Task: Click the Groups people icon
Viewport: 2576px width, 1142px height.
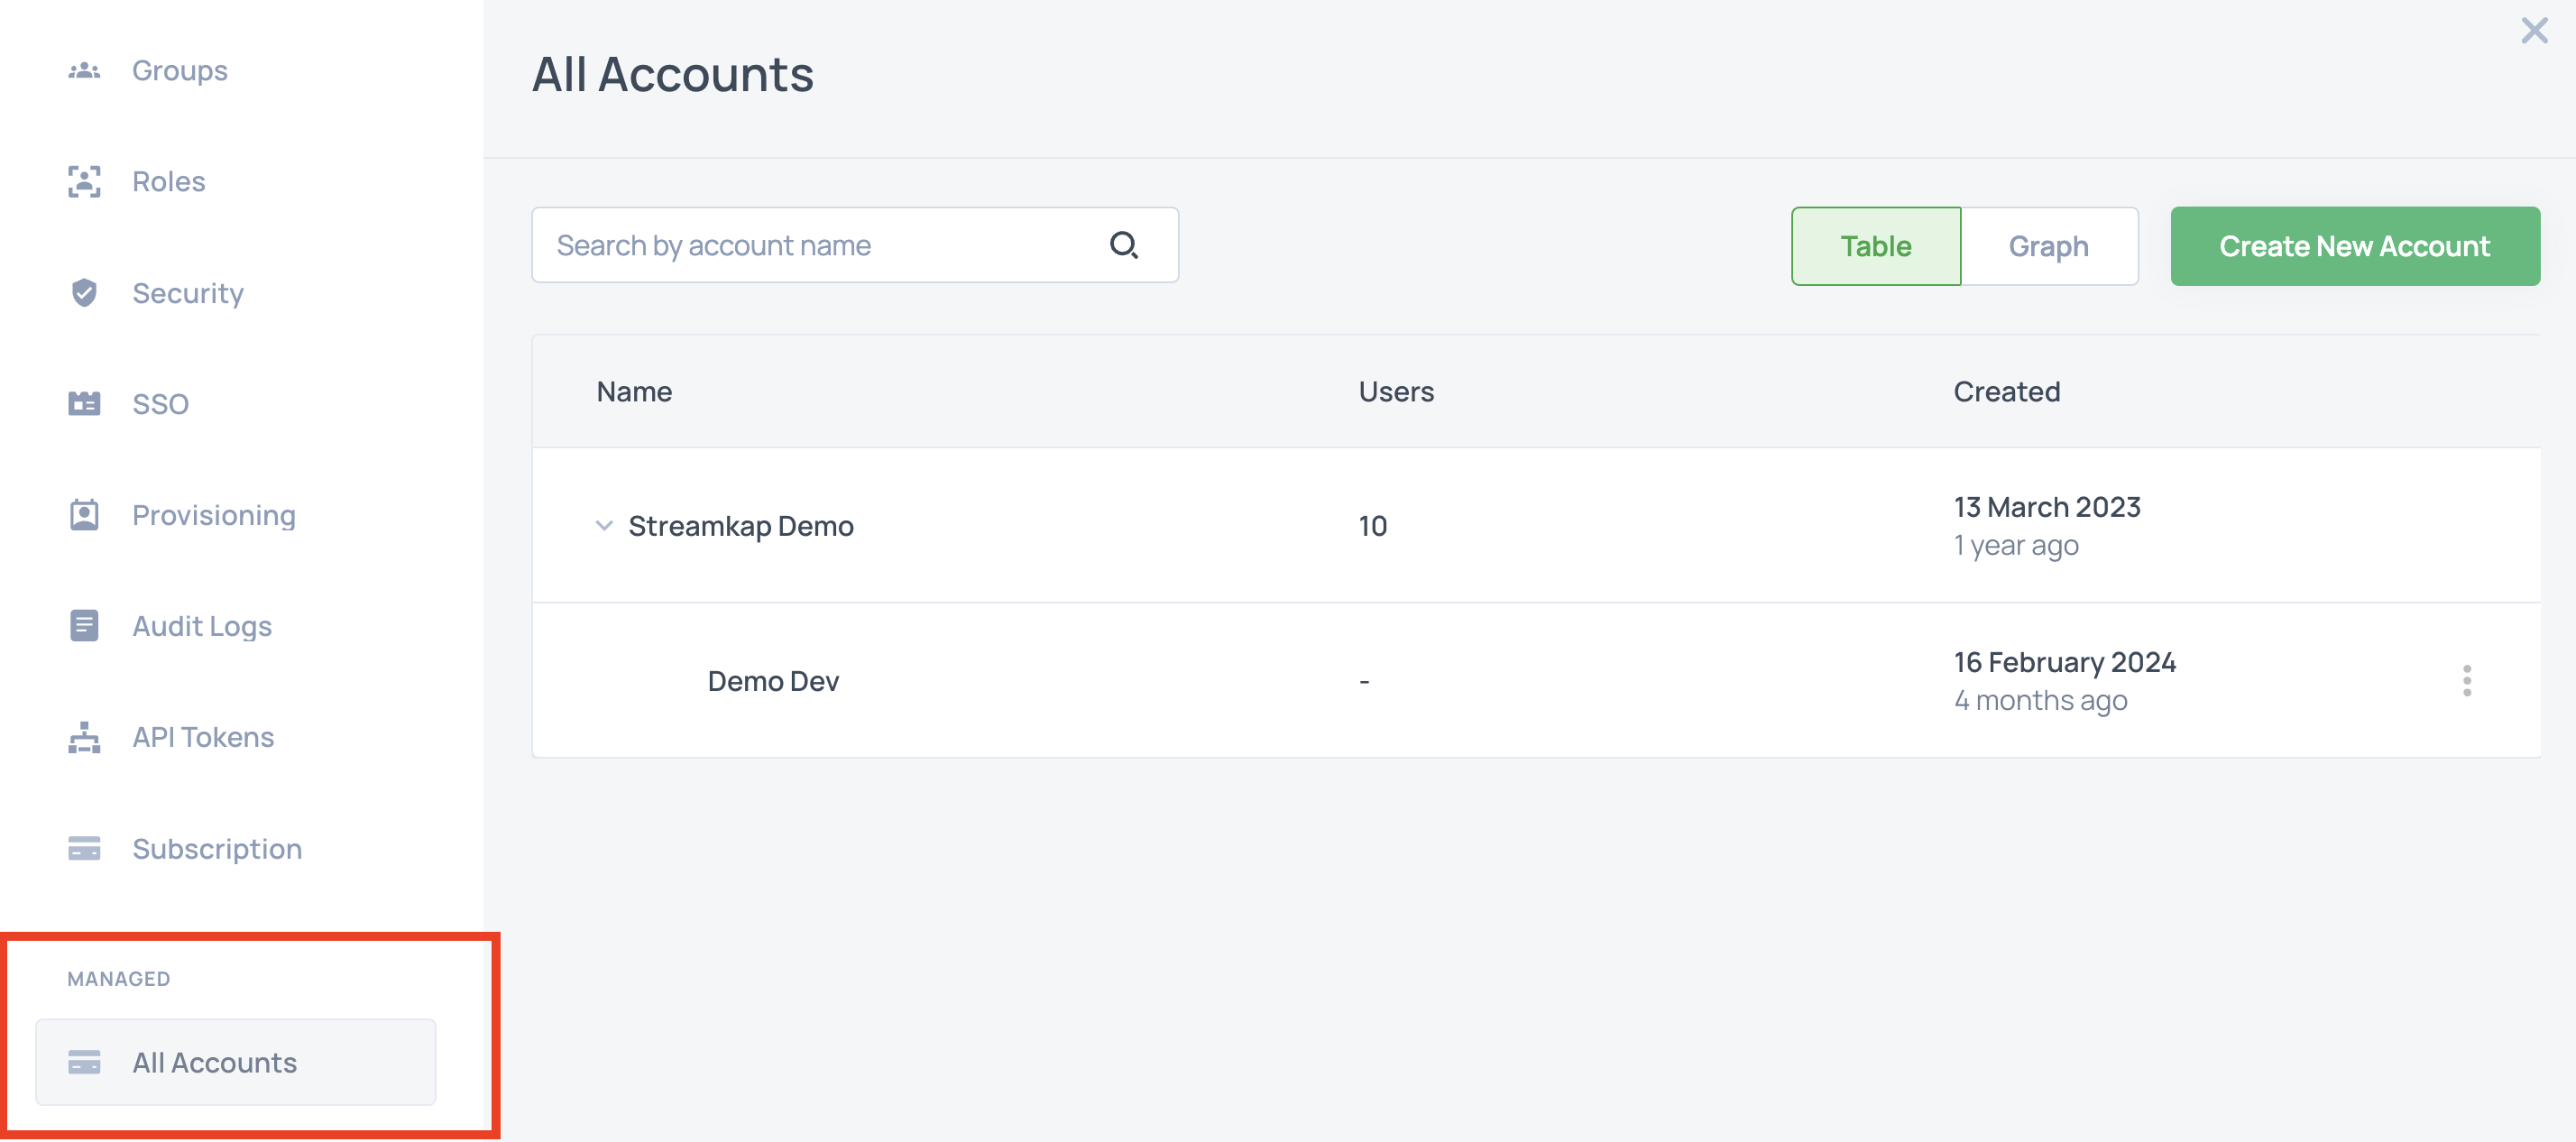Action: (84, 70)
